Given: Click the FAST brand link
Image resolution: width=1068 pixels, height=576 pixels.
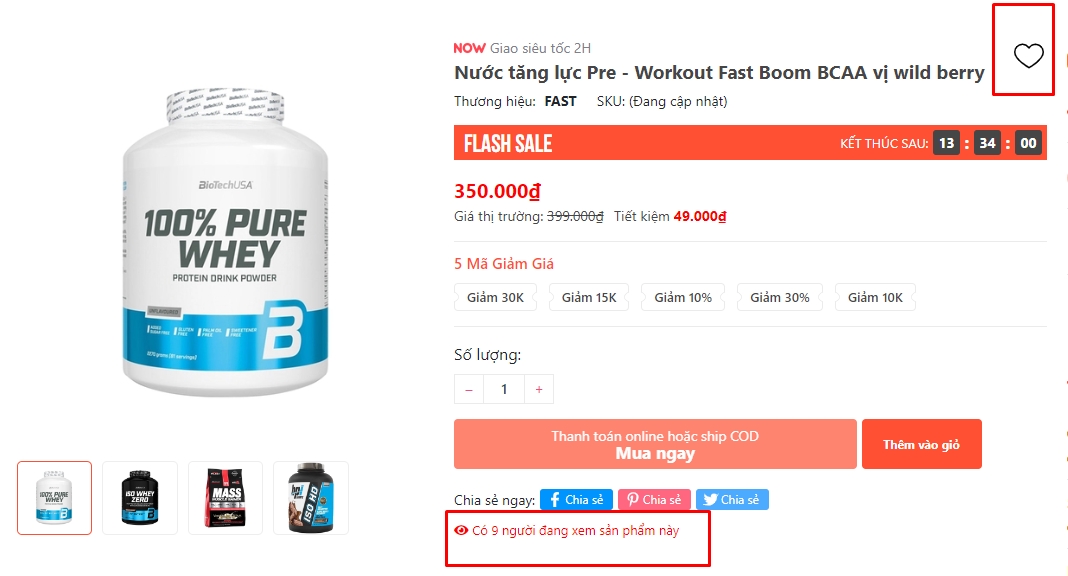Looking at the screenshot, I should point(560,101).
